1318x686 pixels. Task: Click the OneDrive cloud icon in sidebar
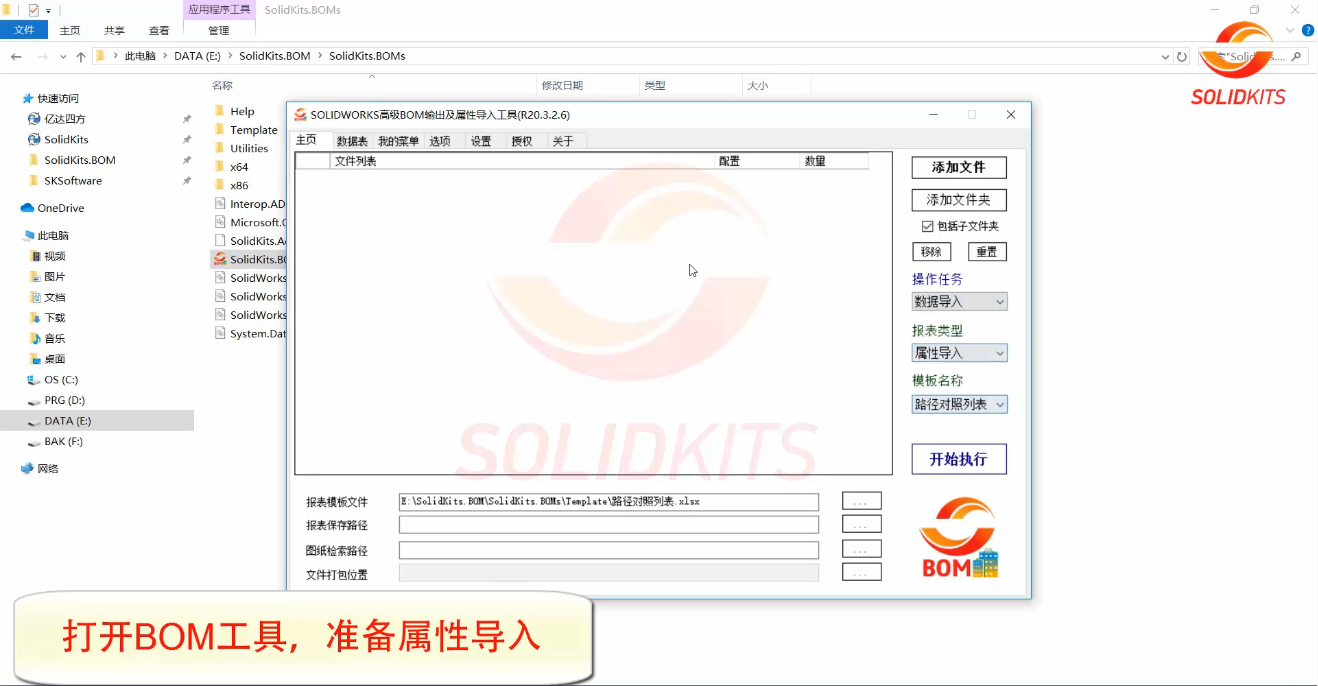coord(27,208)
